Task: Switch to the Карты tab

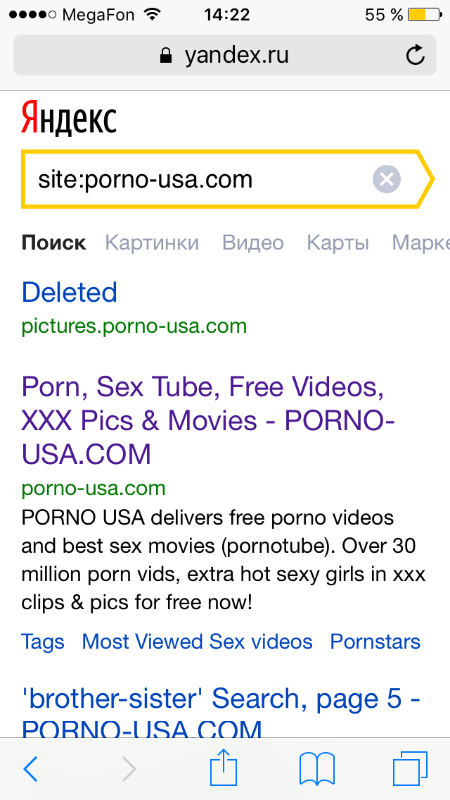Action: point(338,243)
